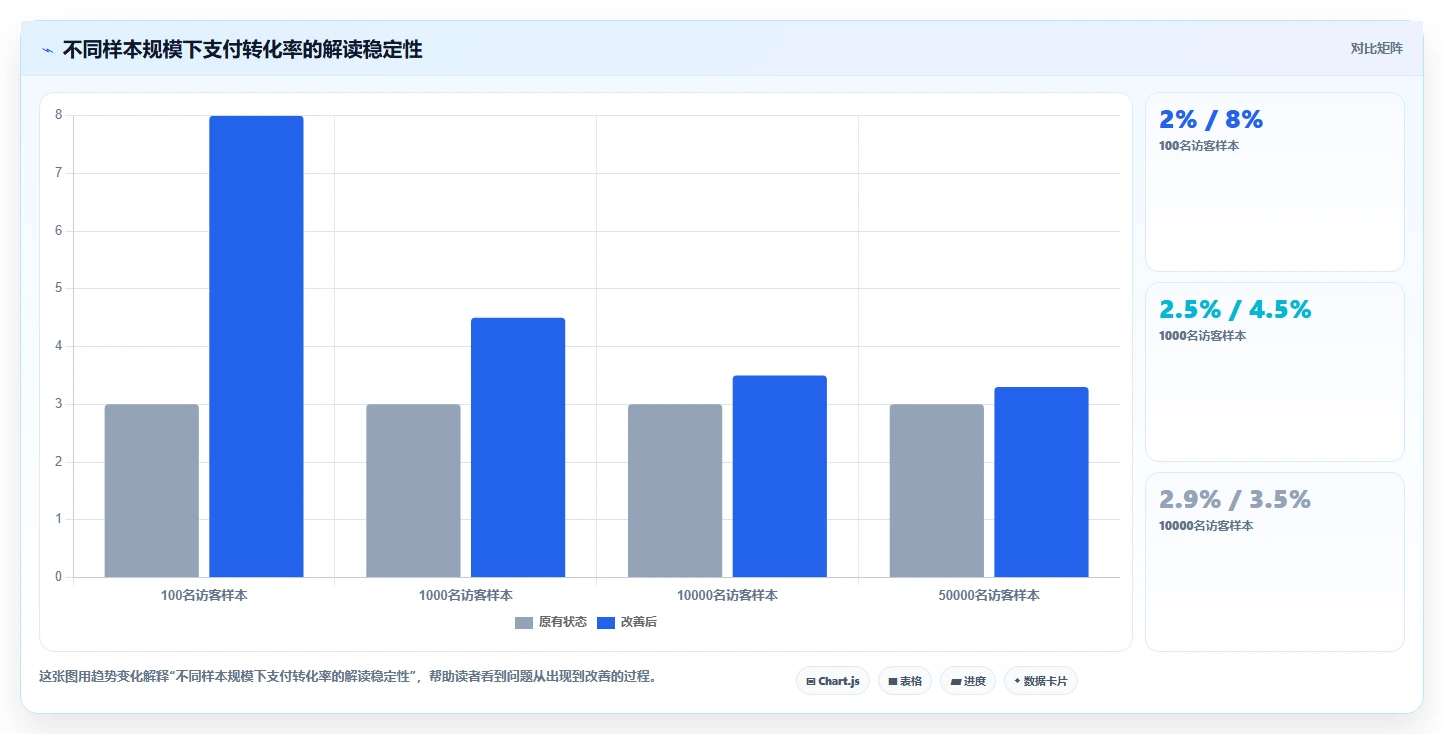This screenshot has height=734, width=1444.
Task: Click the caption sentence below the chart
Action: point(349,676)
